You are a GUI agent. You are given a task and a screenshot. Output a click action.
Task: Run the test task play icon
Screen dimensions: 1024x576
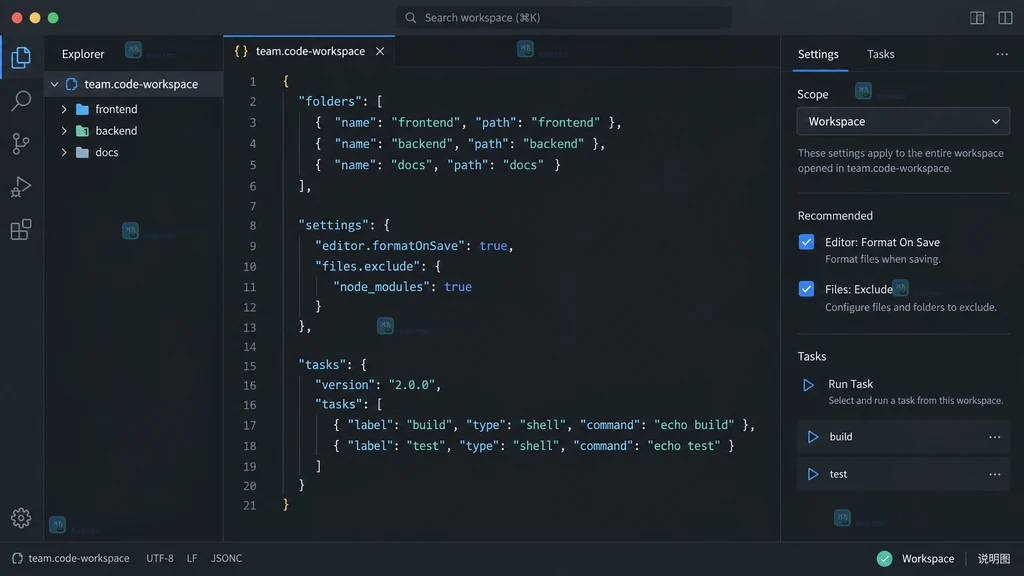[x=812, y=474]
